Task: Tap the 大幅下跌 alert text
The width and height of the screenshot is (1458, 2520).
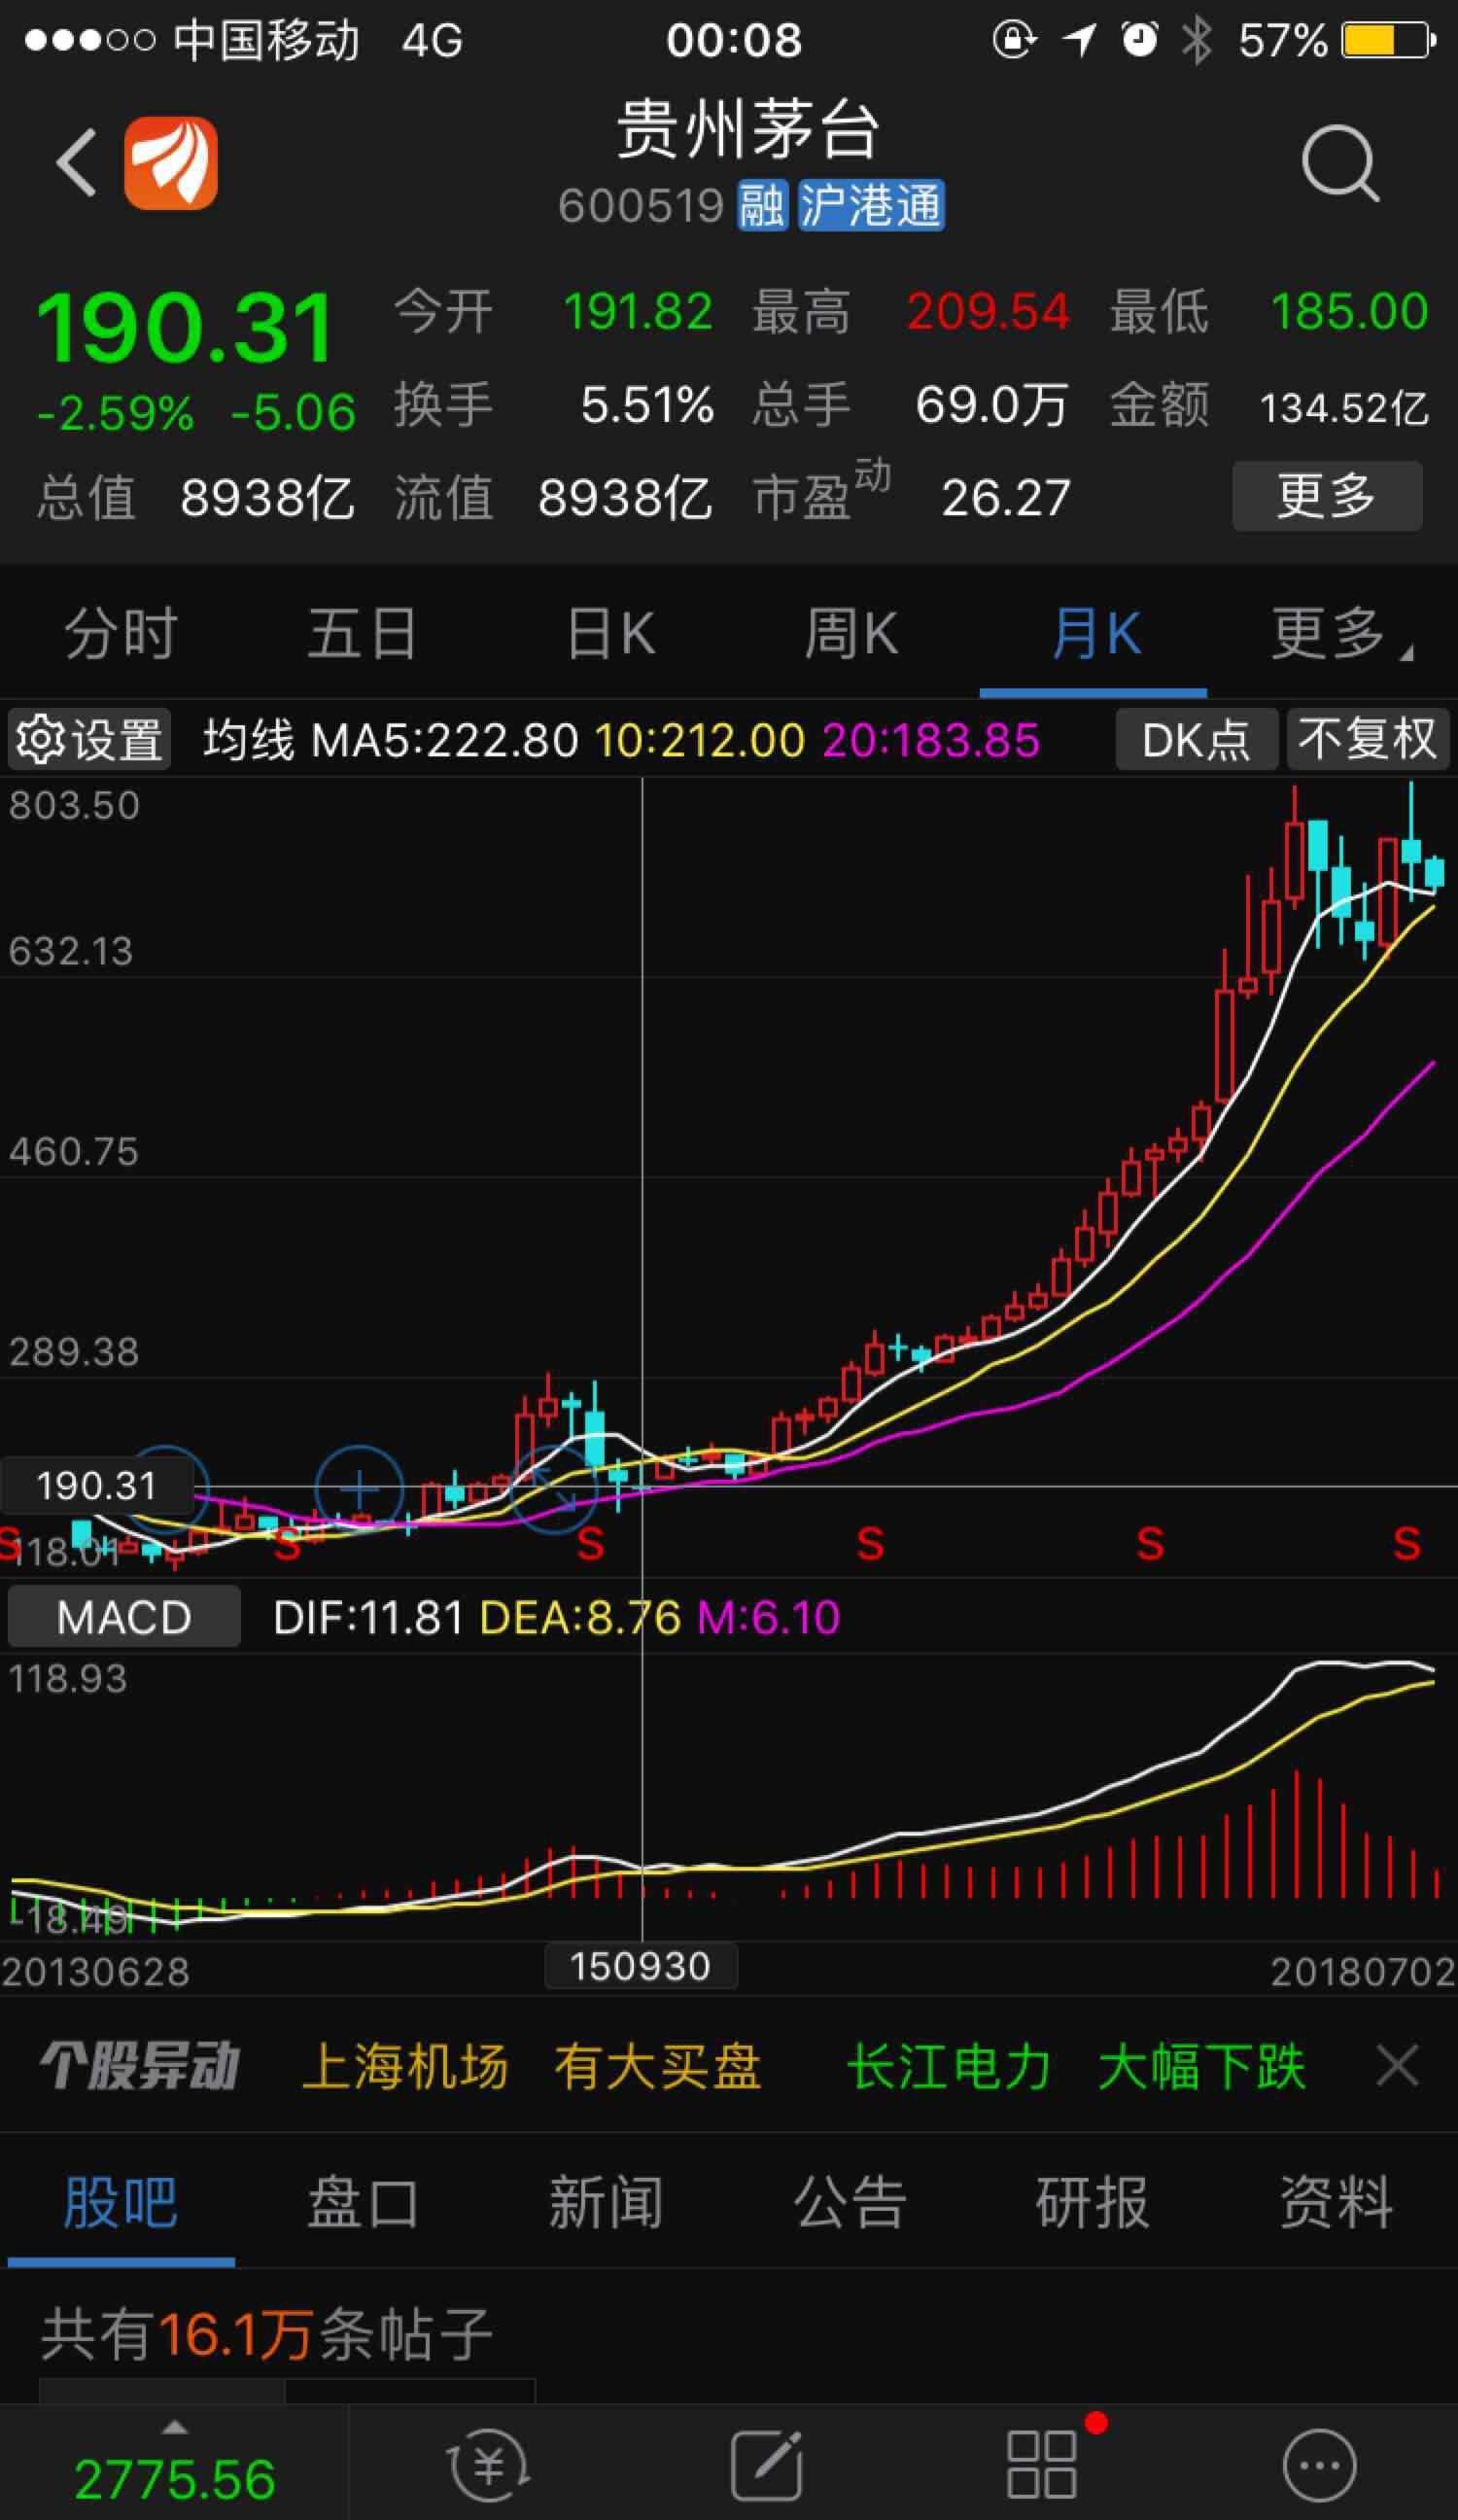Action: point(1202,2066)
